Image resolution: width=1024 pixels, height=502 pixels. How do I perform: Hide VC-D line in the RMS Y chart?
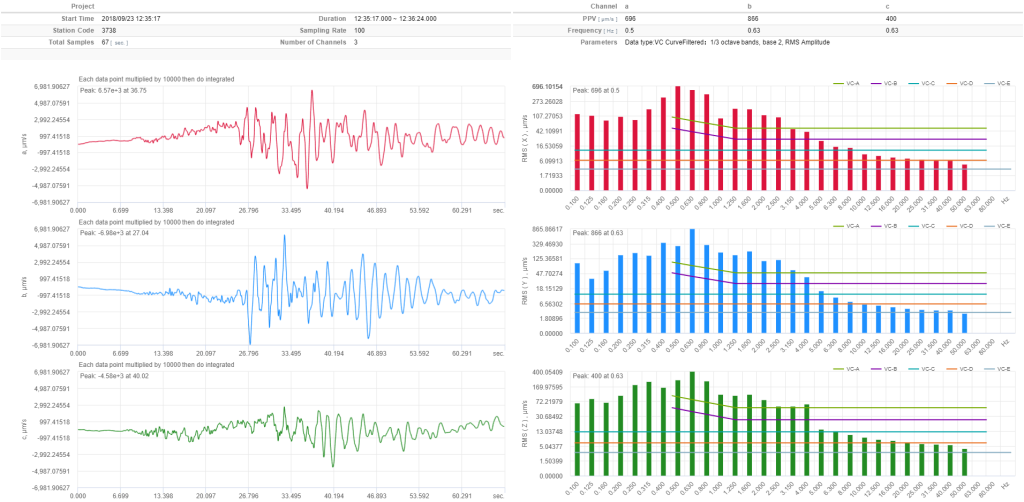tap(961, 226)
